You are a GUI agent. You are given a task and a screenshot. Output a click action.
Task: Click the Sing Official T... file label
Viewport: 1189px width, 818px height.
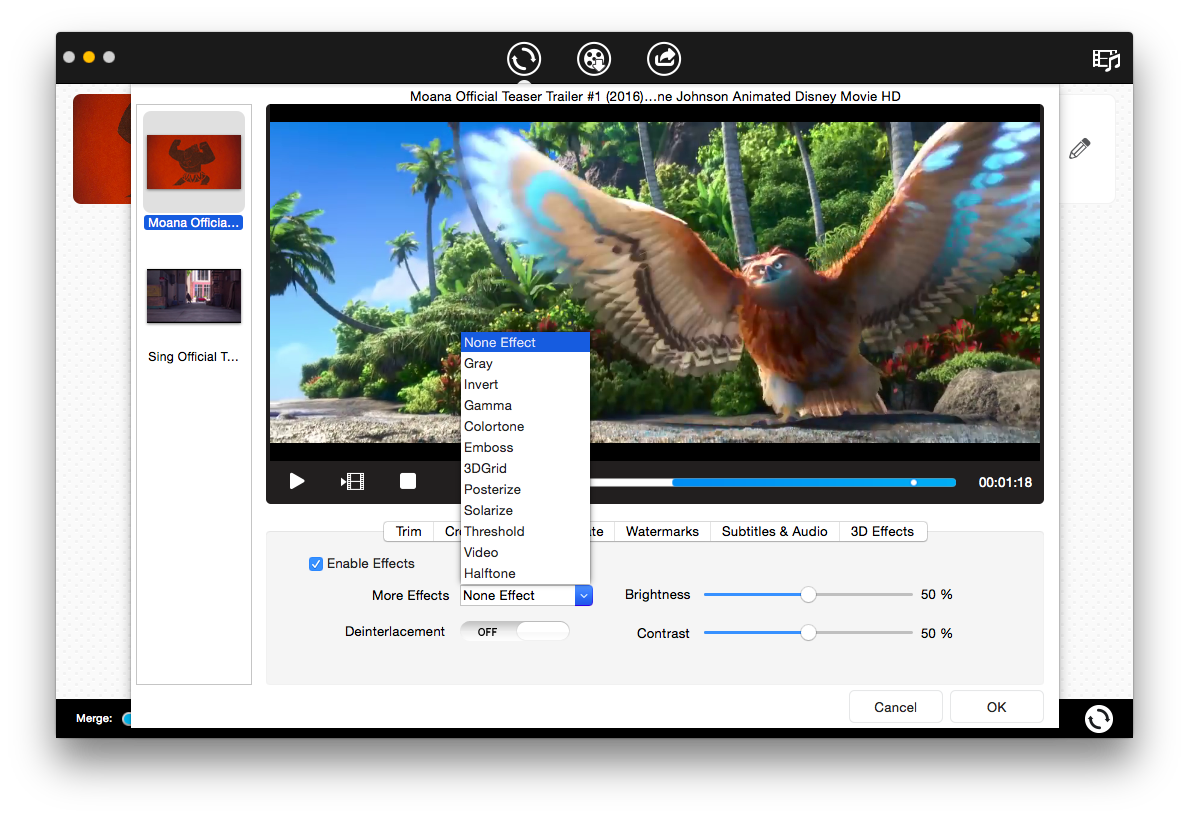click(193, 357)
